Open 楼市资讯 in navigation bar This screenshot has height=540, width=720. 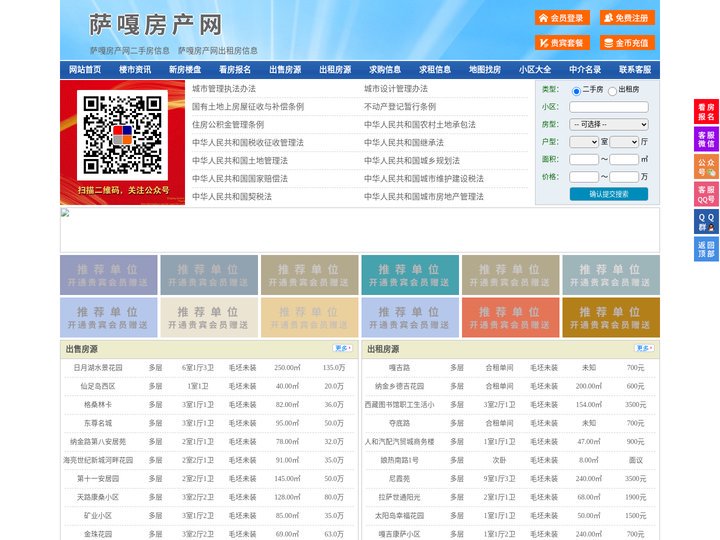pos(135,70)
